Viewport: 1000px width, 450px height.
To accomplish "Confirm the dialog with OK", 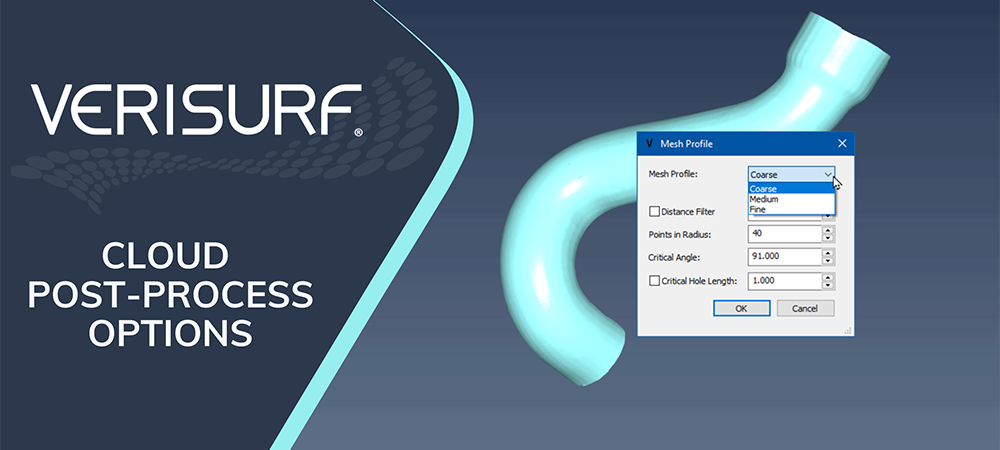I will (742, 308).
